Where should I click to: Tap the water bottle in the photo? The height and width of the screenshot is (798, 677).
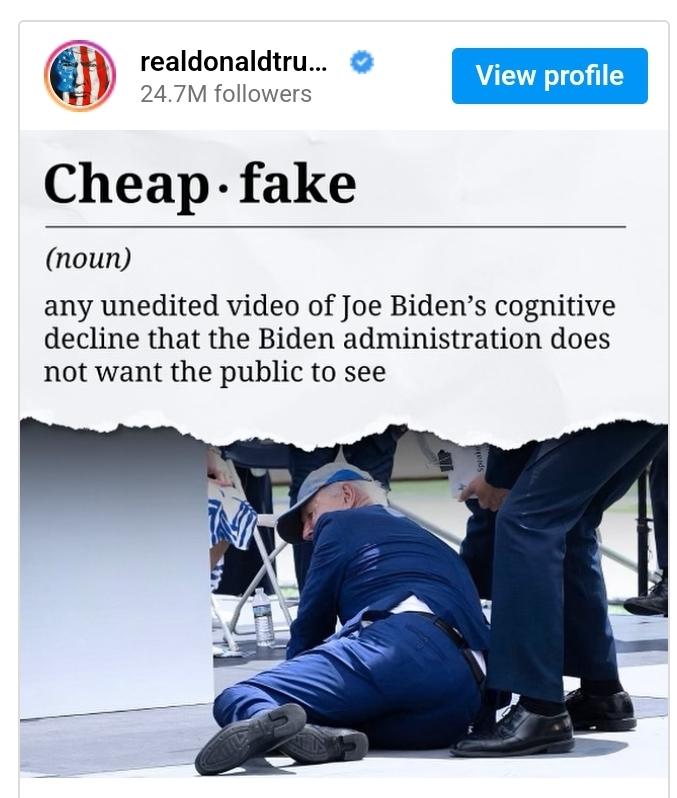[x=263, y=617]
